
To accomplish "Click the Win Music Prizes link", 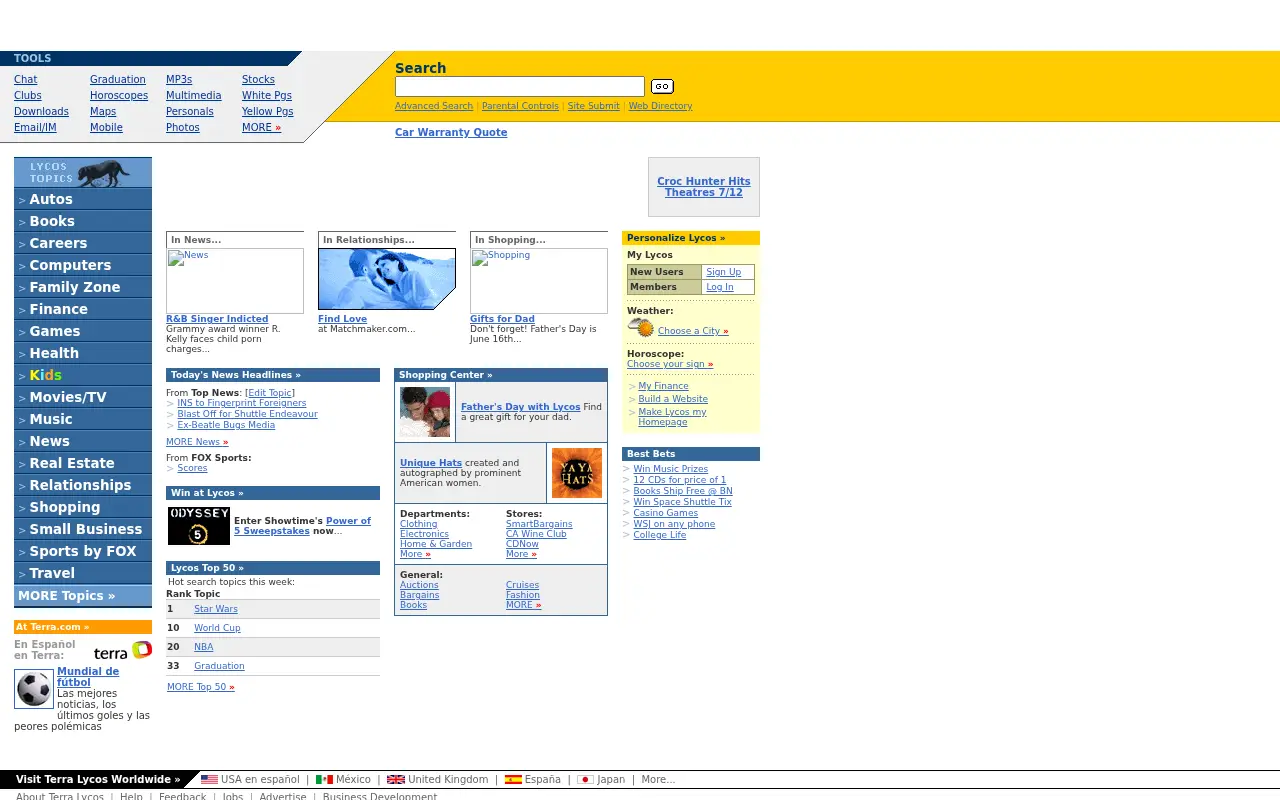I will click(670, 469).
